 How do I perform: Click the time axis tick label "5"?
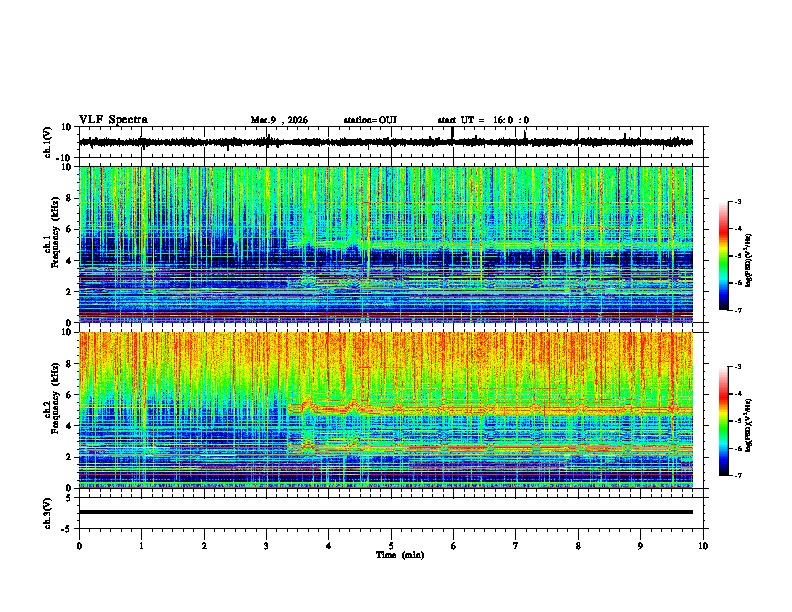[391, 546]
